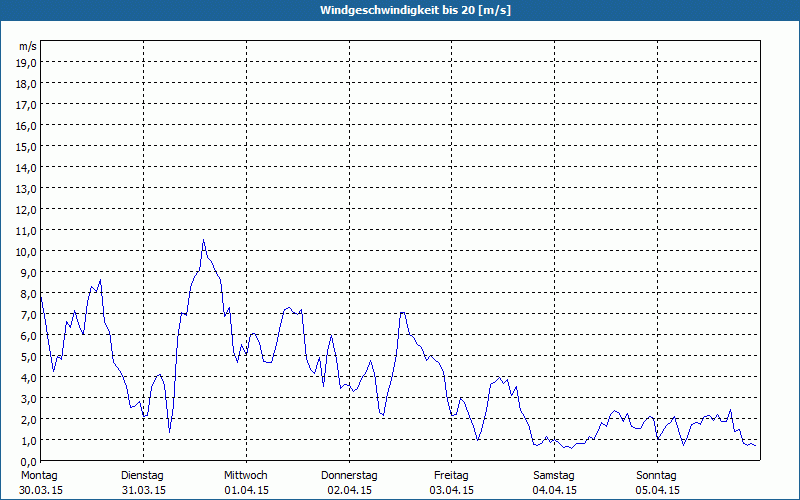Click the 'Montag' day label
800x500 pixels.
pyautogui.click(x=39, y=476)
